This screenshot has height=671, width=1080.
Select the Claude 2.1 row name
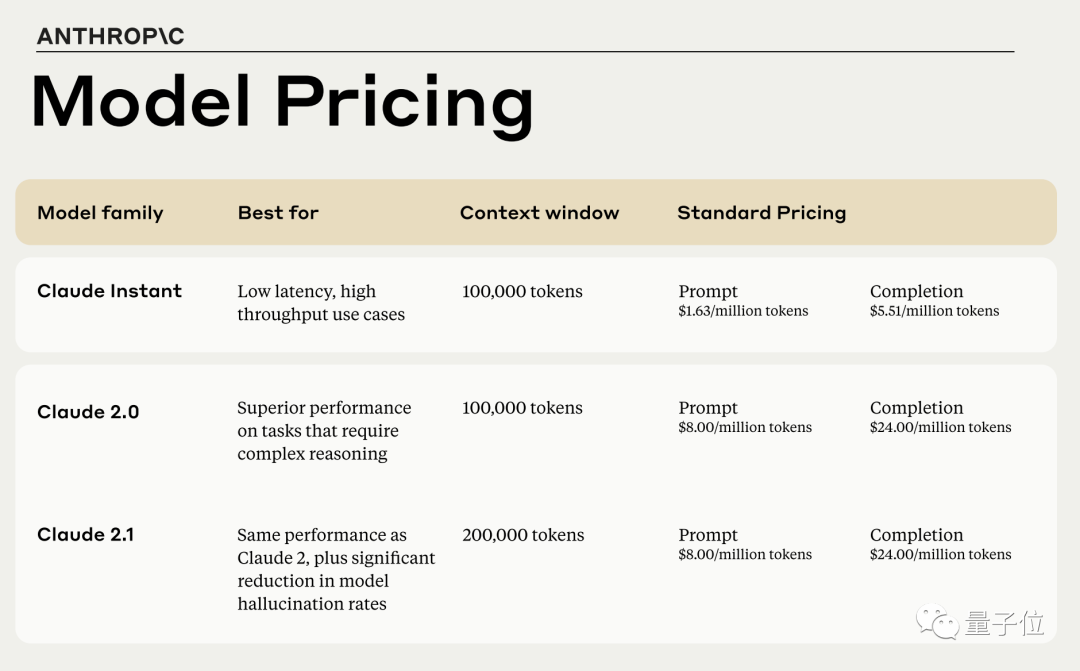coord(85,534)
